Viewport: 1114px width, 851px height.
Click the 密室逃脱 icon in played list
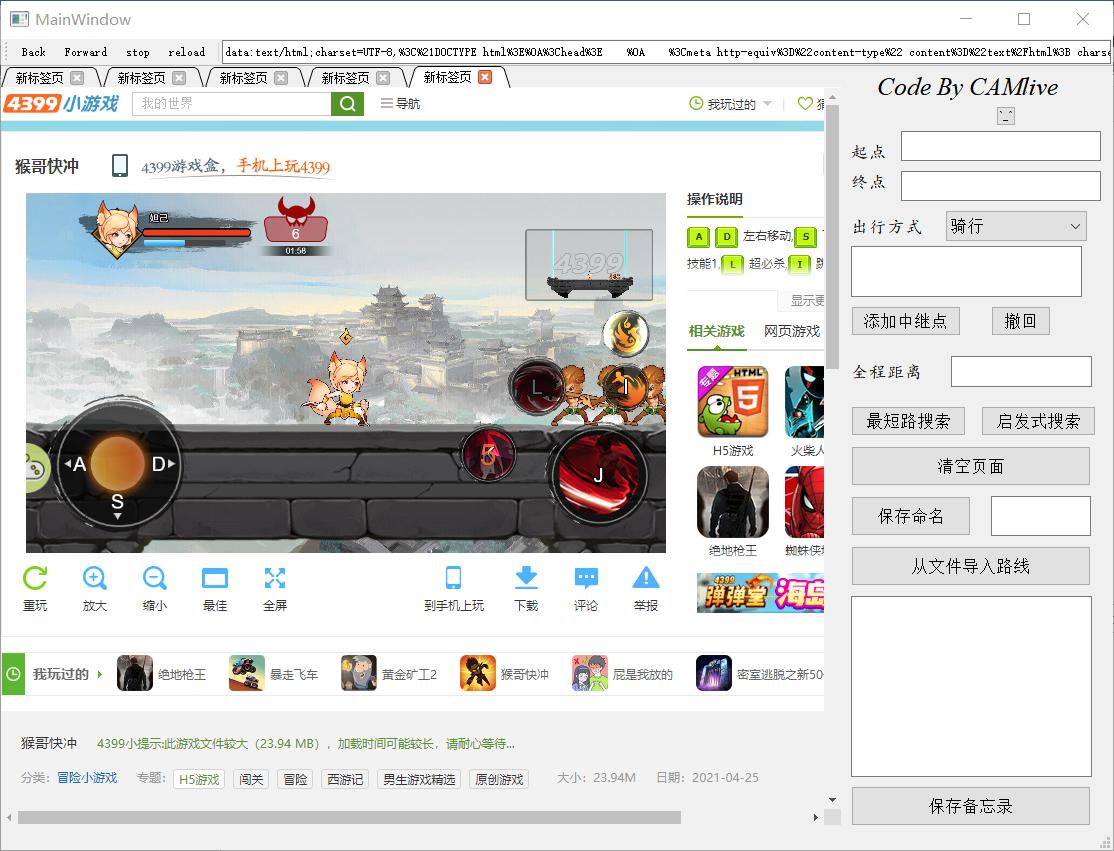tap(714, 673)
